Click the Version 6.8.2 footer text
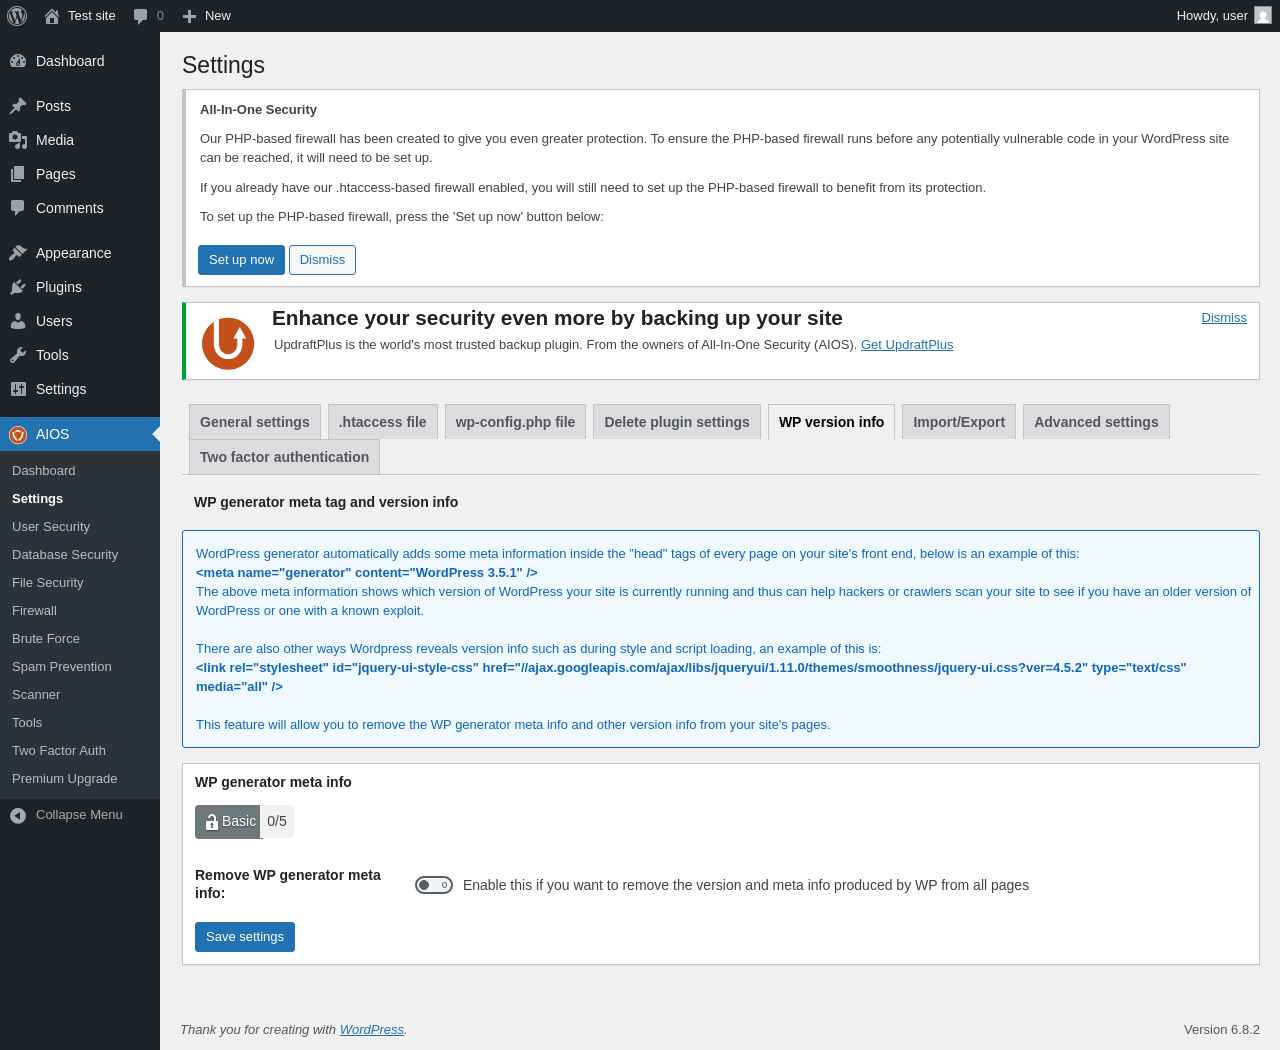Screen dimensions: 1280x1050 (1222, 1030)
